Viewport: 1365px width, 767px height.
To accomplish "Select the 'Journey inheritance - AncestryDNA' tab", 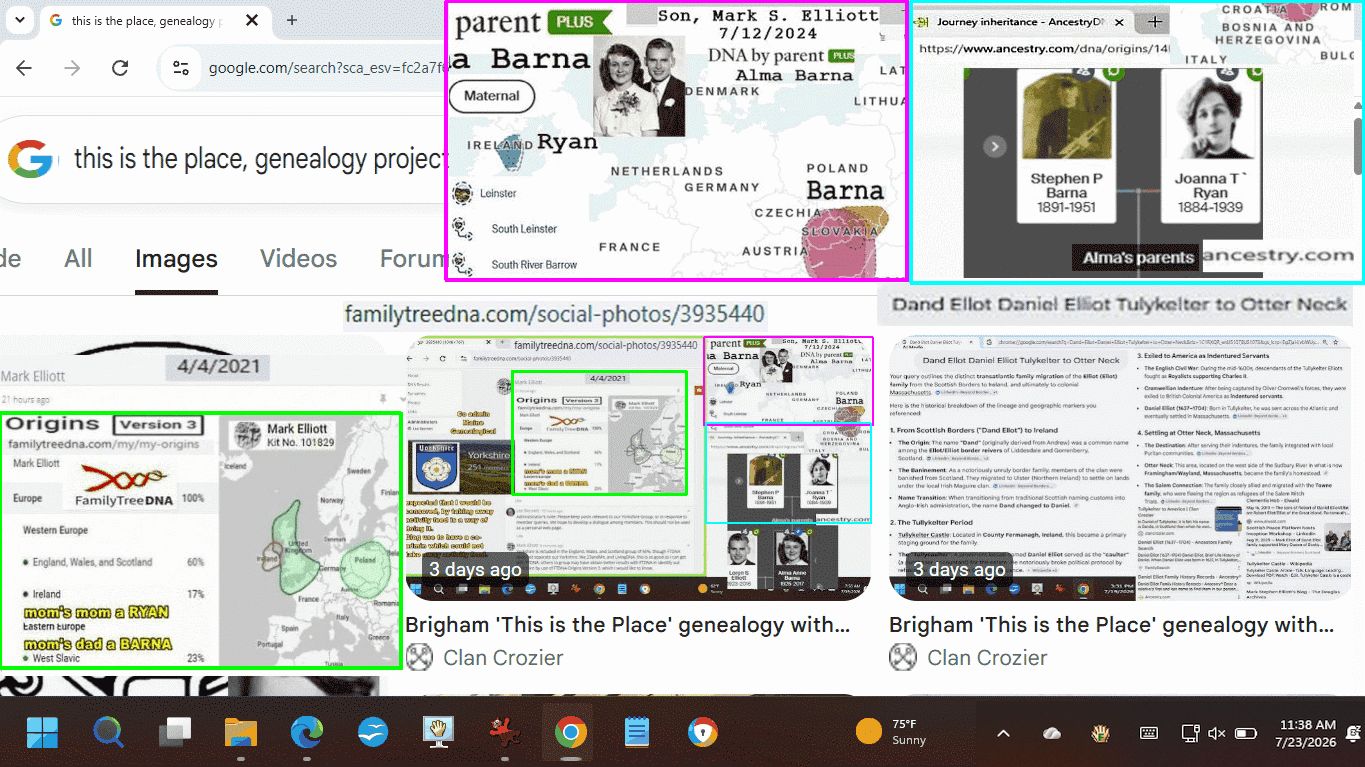I will pyautogui.click(x=1020, y=22).
